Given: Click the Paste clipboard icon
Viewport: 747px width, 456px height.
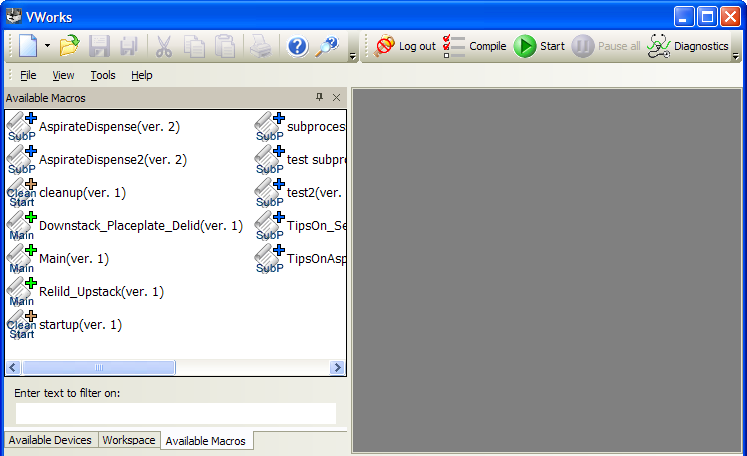Looking at the screenshot, I should 225,46.
